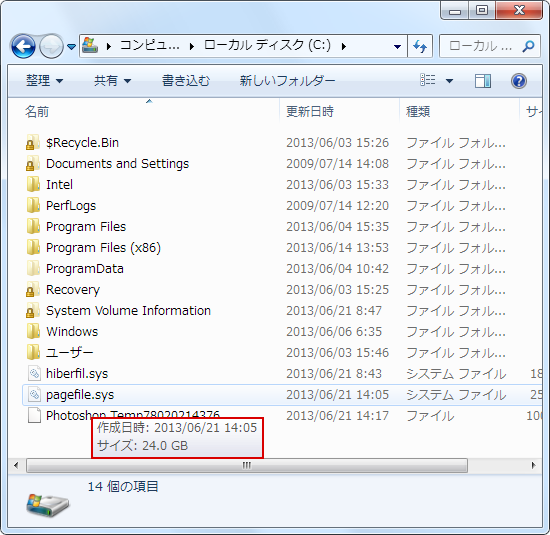Viewport: 550px width, 535px height.
Task: Click System Volume Information name text
Action: [128, 311]
